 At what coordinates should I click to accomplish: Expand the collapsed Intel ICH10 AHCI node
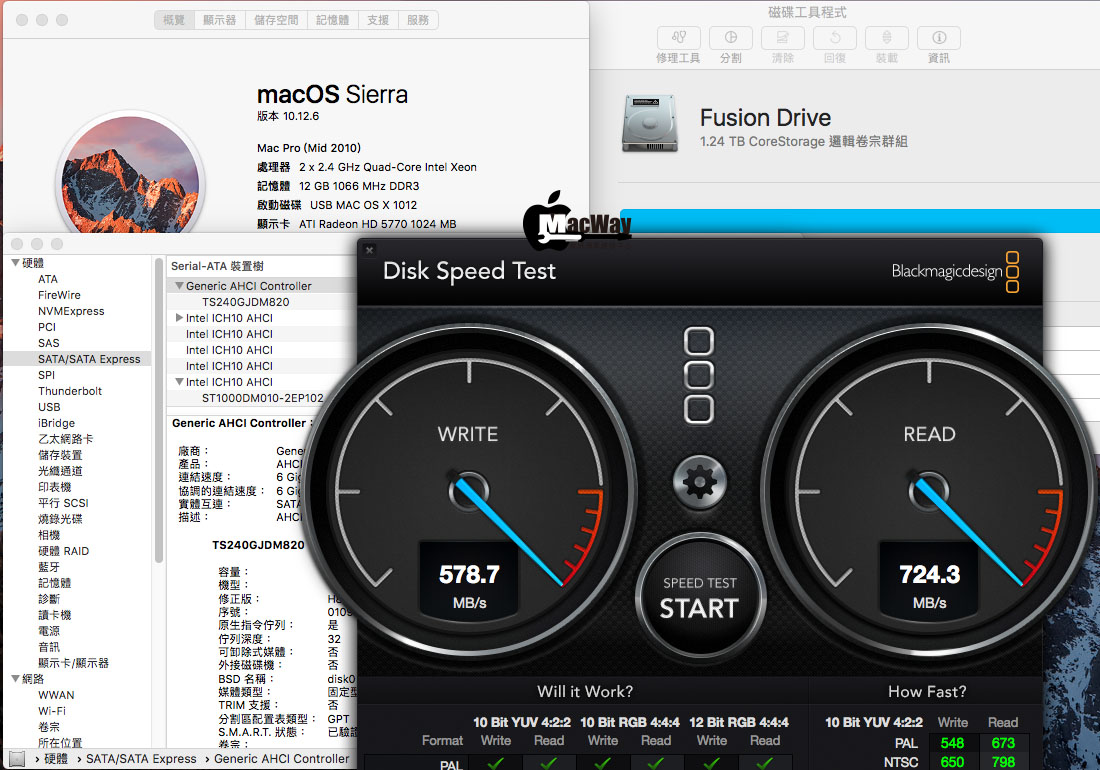[180, 318]
